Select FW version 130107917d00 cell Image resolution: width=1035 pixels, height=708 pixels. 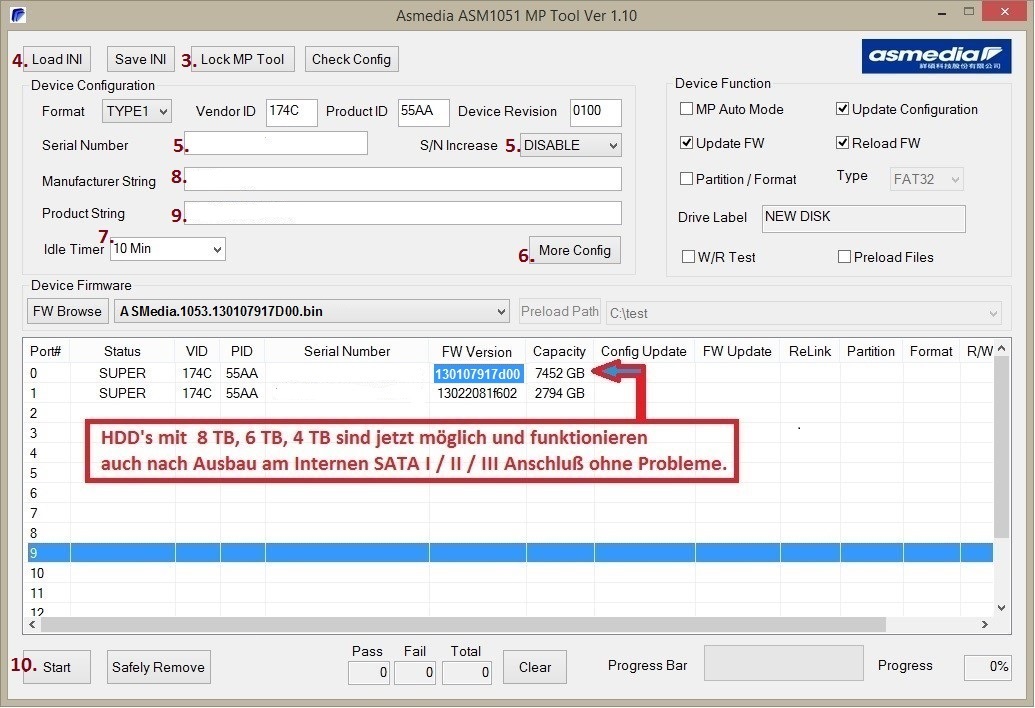point(477,373)
